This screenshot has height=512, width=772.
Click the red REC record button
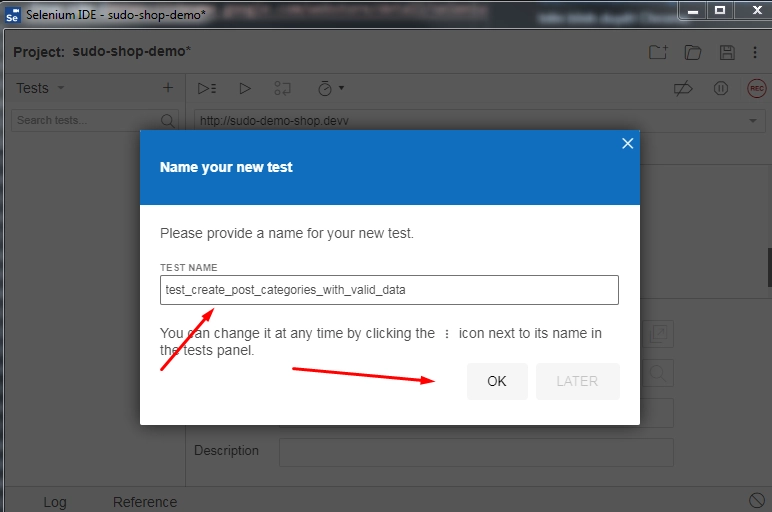pyautogui.click(x=757, y=88)
